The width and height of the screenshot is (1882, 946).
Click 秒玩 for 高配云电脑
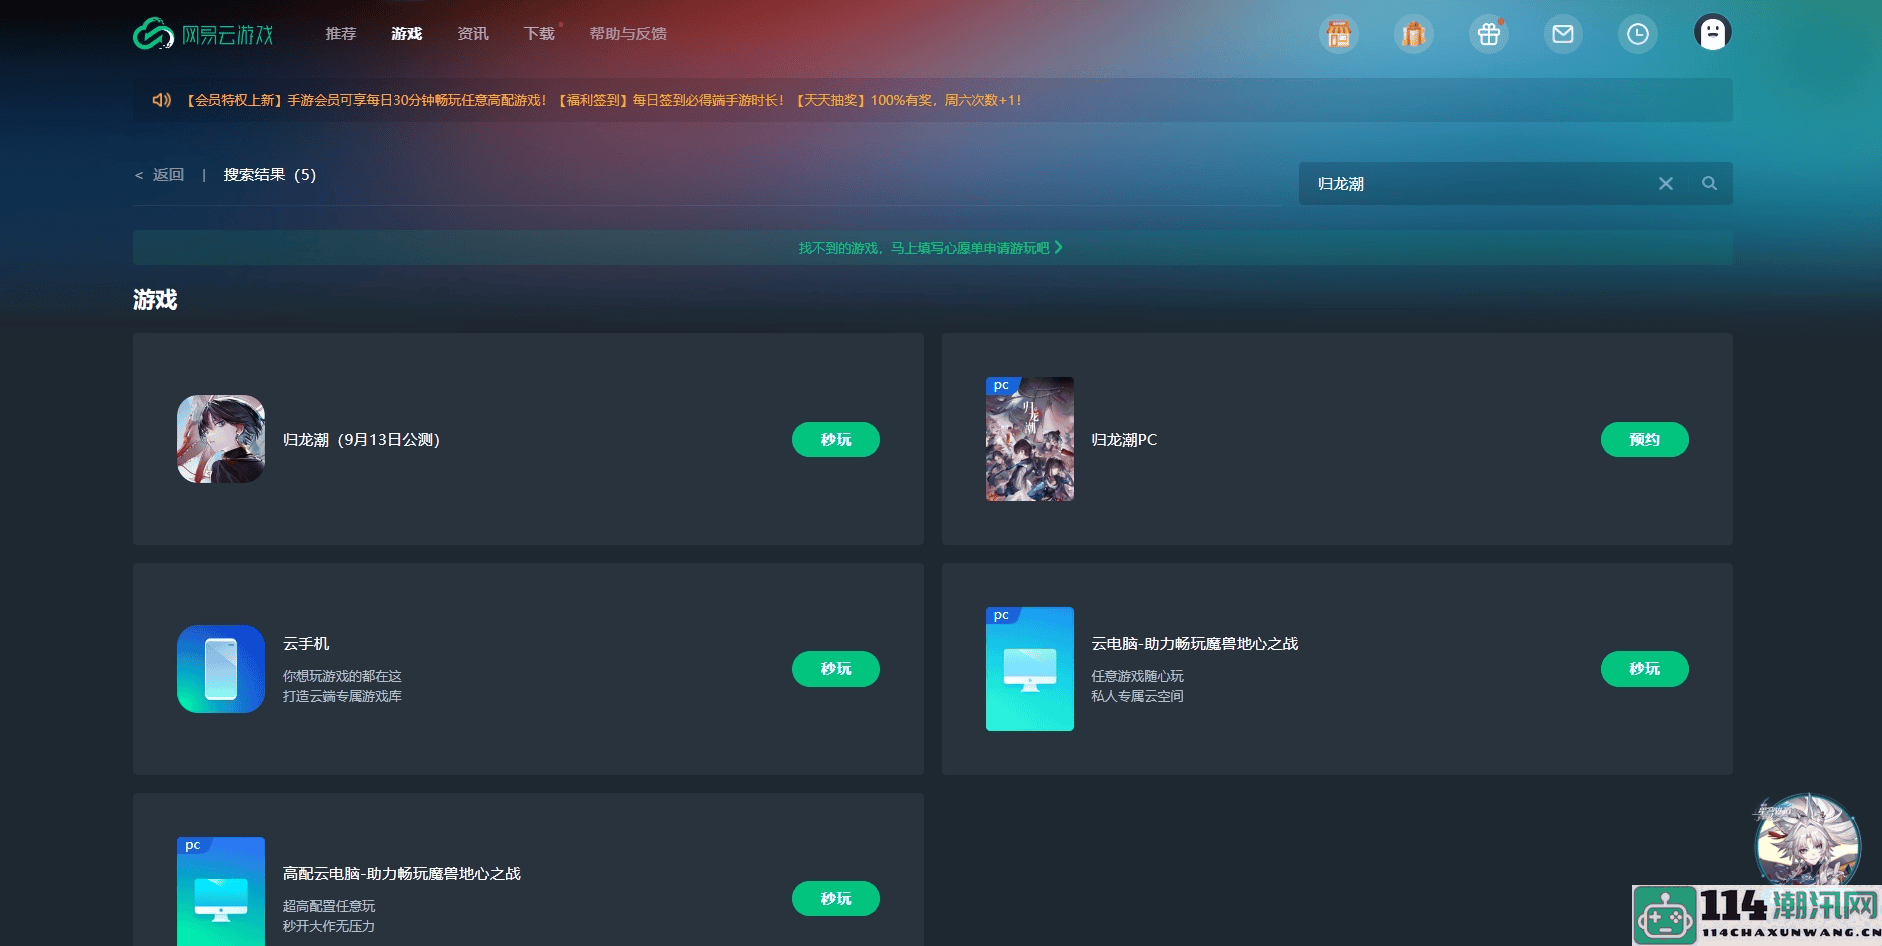point(836,899)
